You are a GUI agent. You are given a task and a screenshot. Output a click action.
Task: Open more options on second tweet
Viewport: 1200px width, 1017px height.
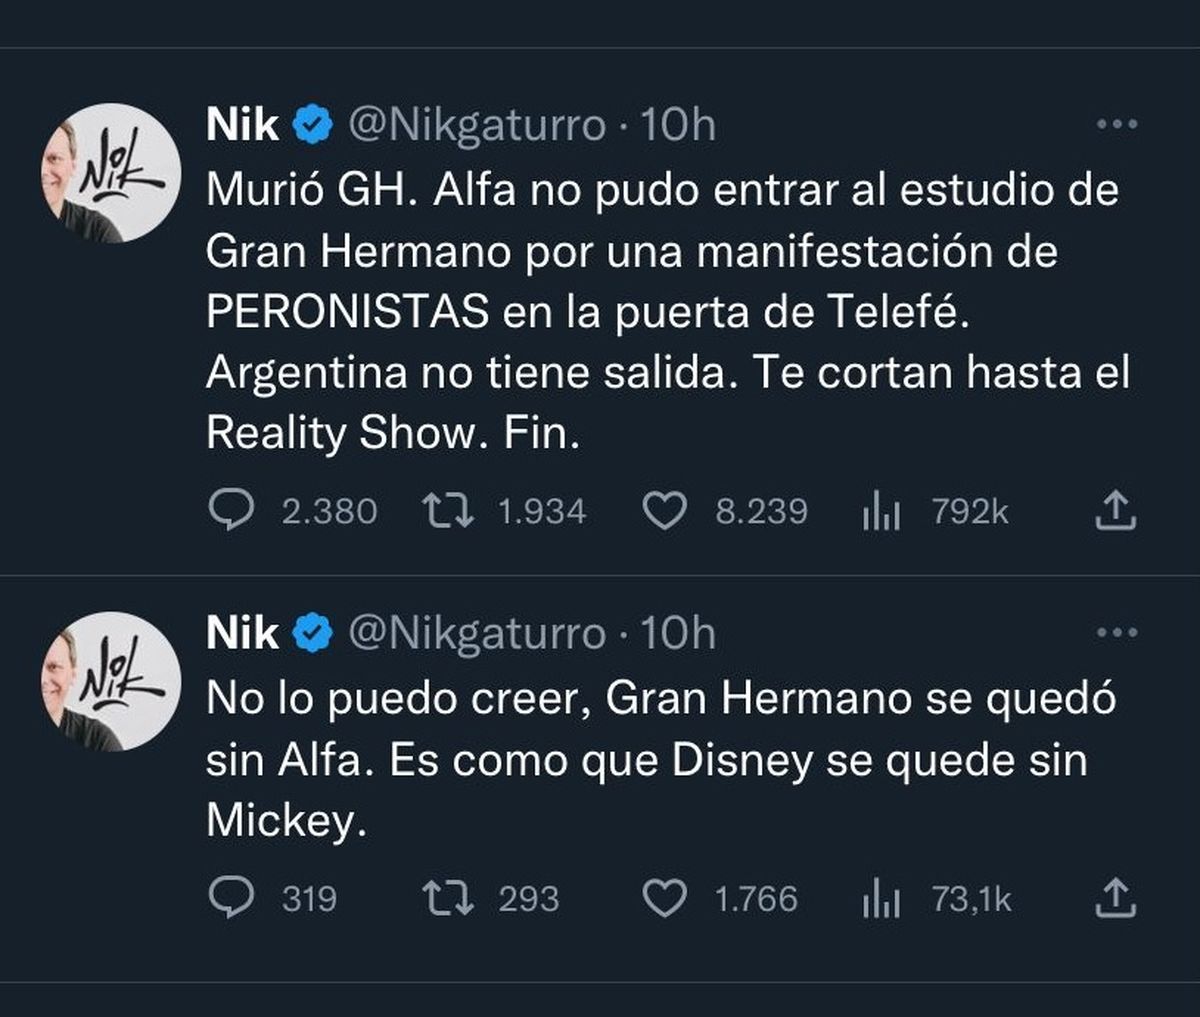(x=1117, y=633)
